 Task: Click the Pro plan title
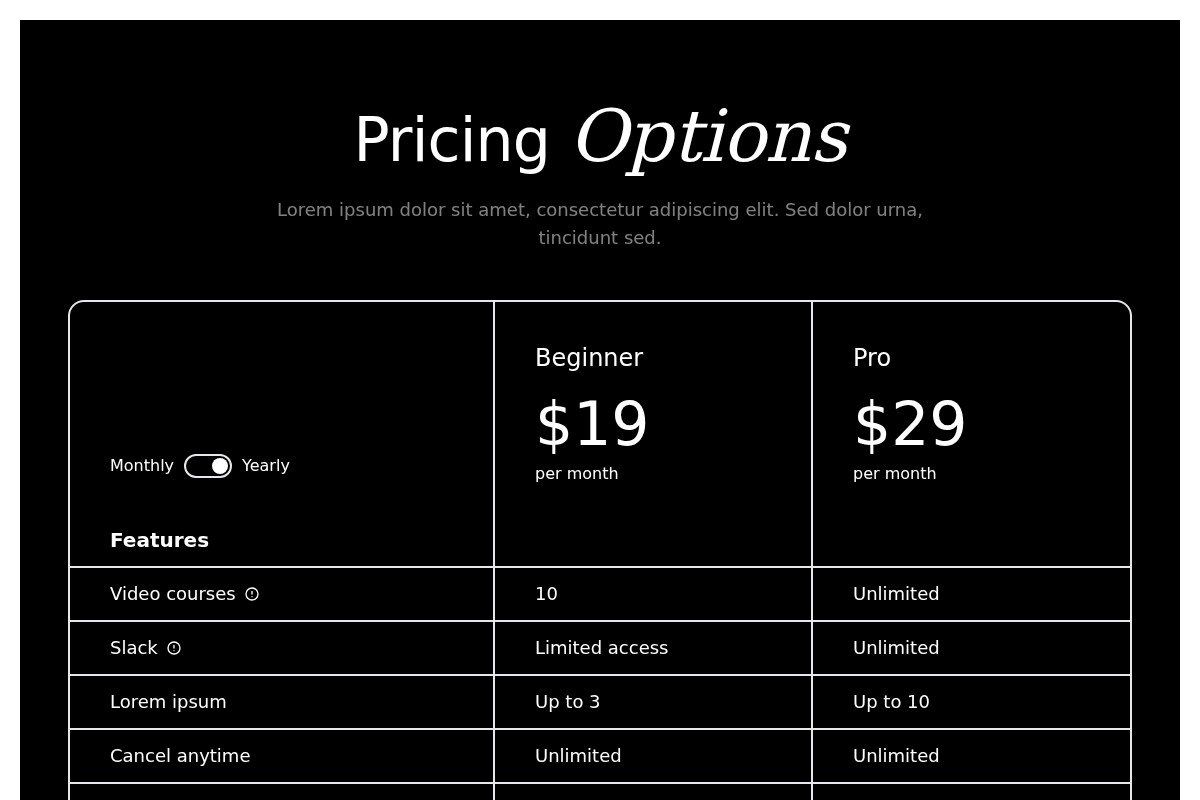pyautogui.click(x=872, y=358)
